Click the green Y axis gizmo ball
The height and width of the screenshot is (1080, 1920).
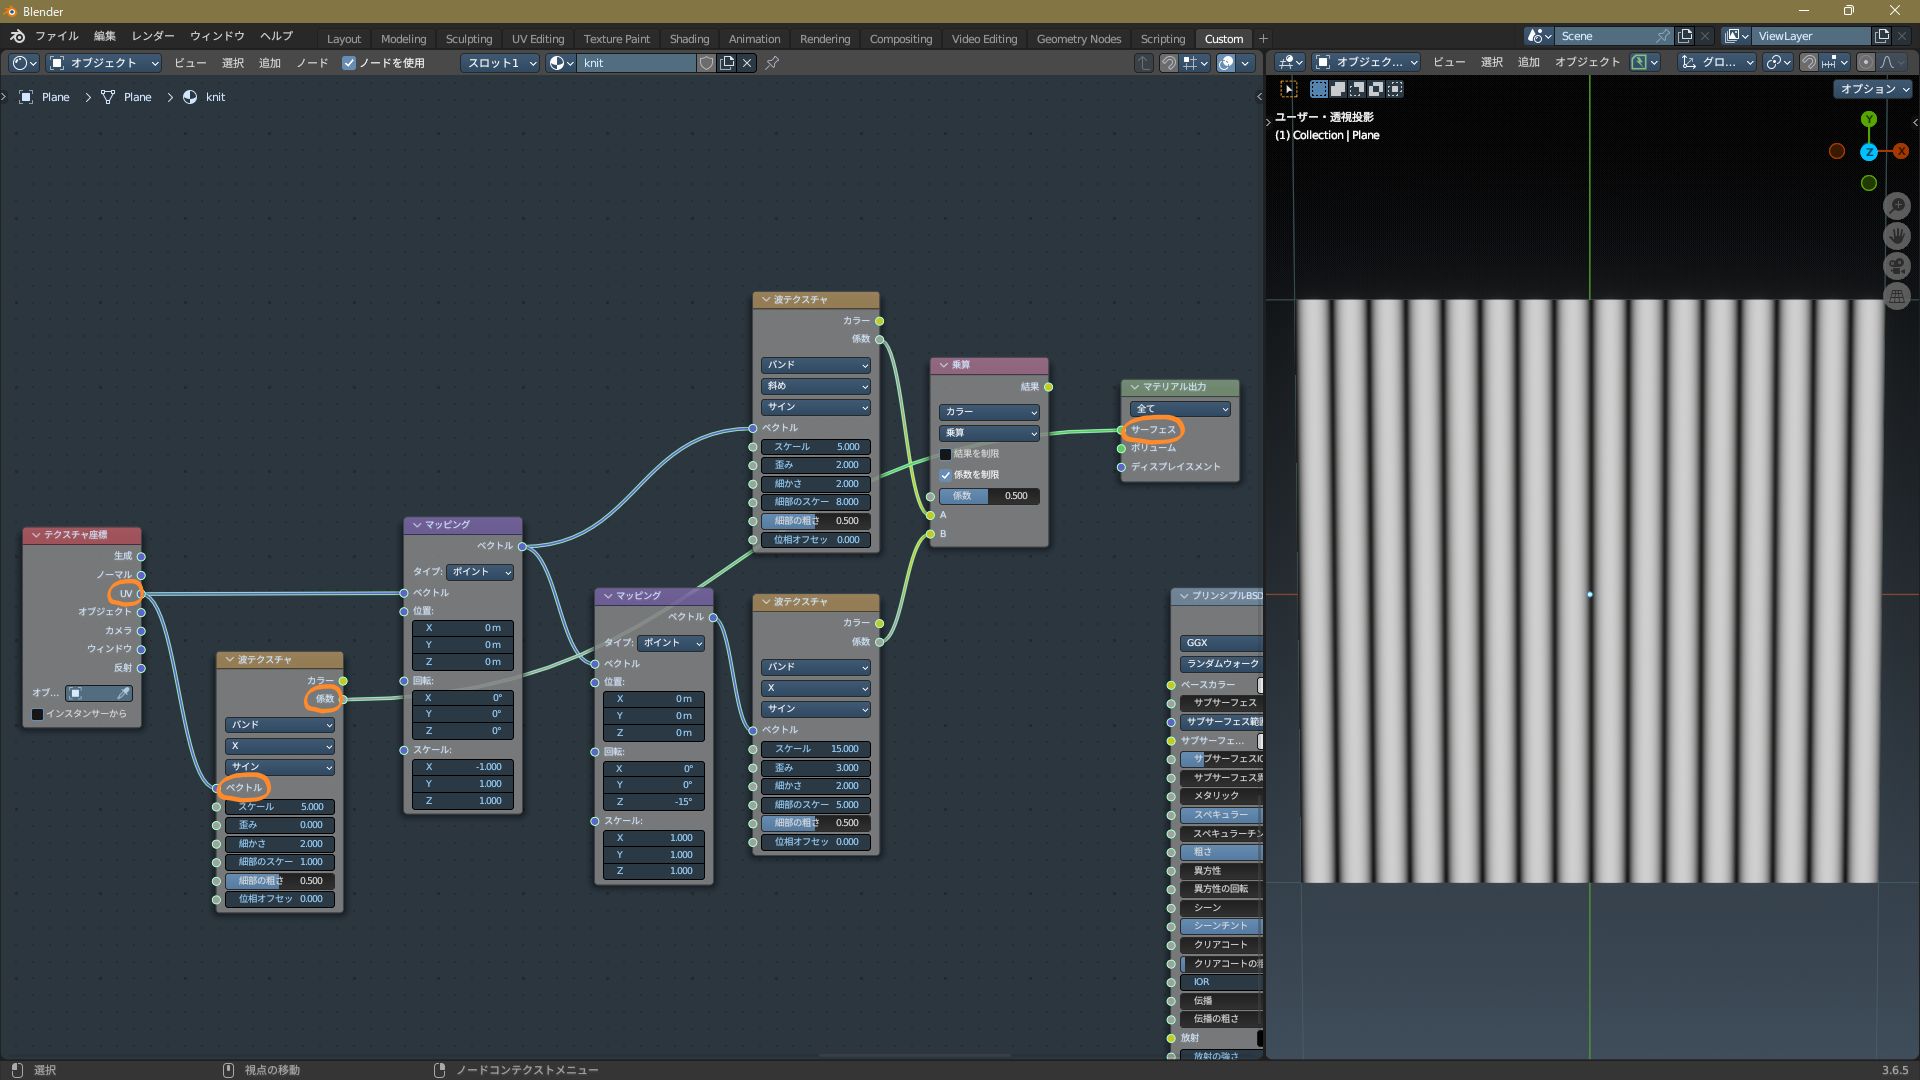(x=1868, y=120)
